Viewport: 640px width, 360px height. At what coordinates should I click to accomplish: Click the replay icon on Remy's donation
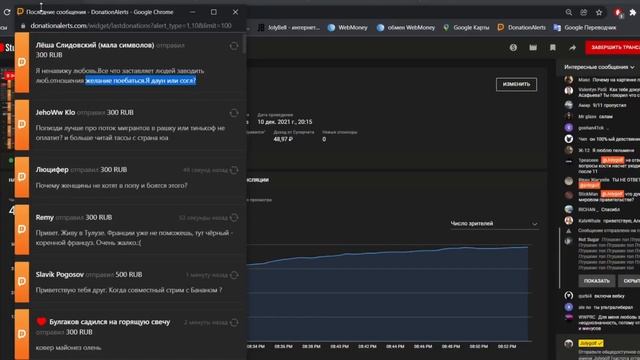click(234, 218)
